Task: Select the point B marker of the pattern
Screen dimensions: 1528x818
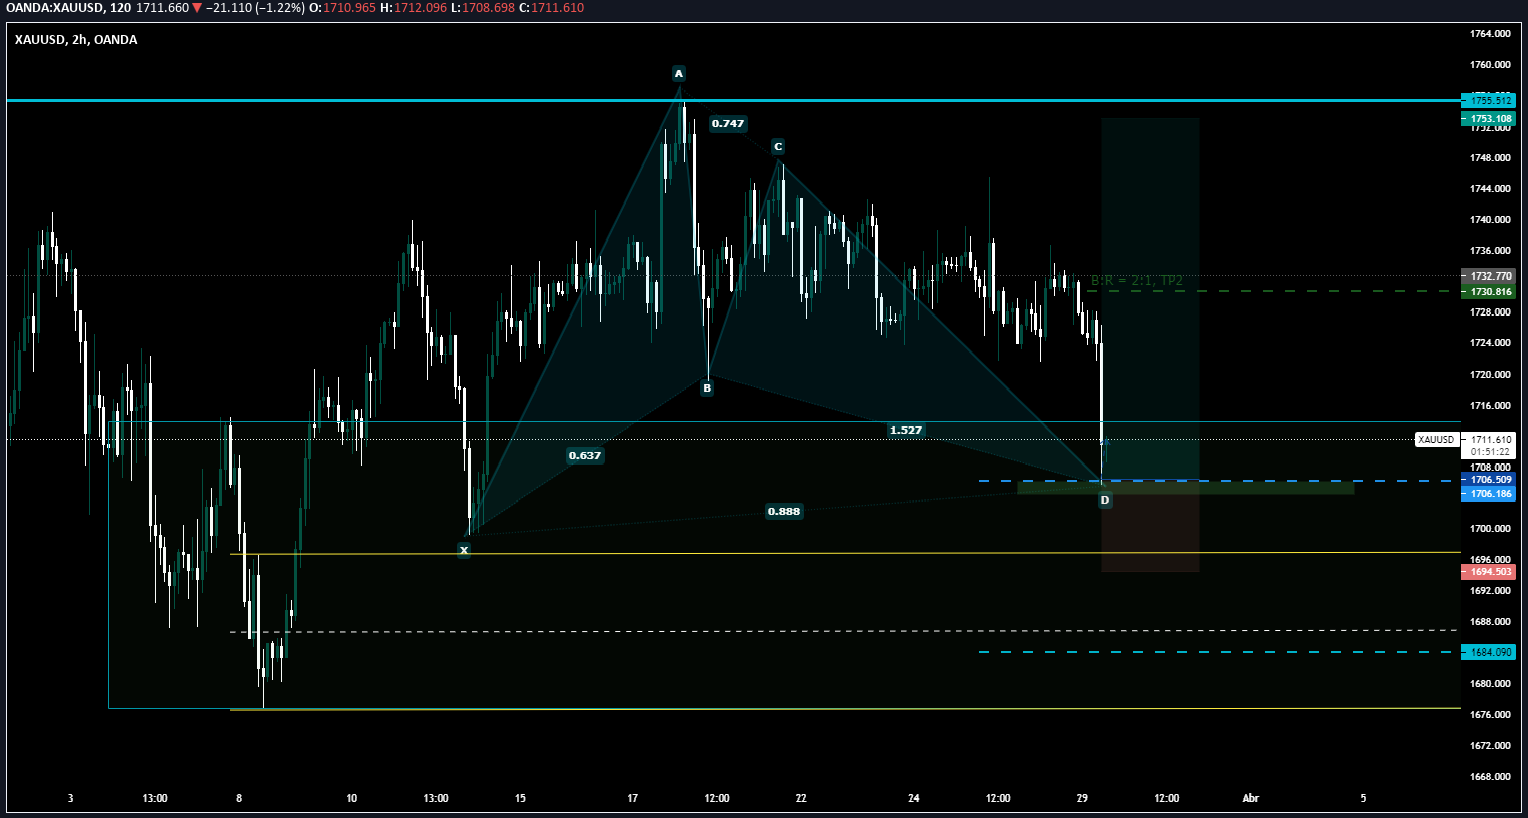Action: click(707, 389)
